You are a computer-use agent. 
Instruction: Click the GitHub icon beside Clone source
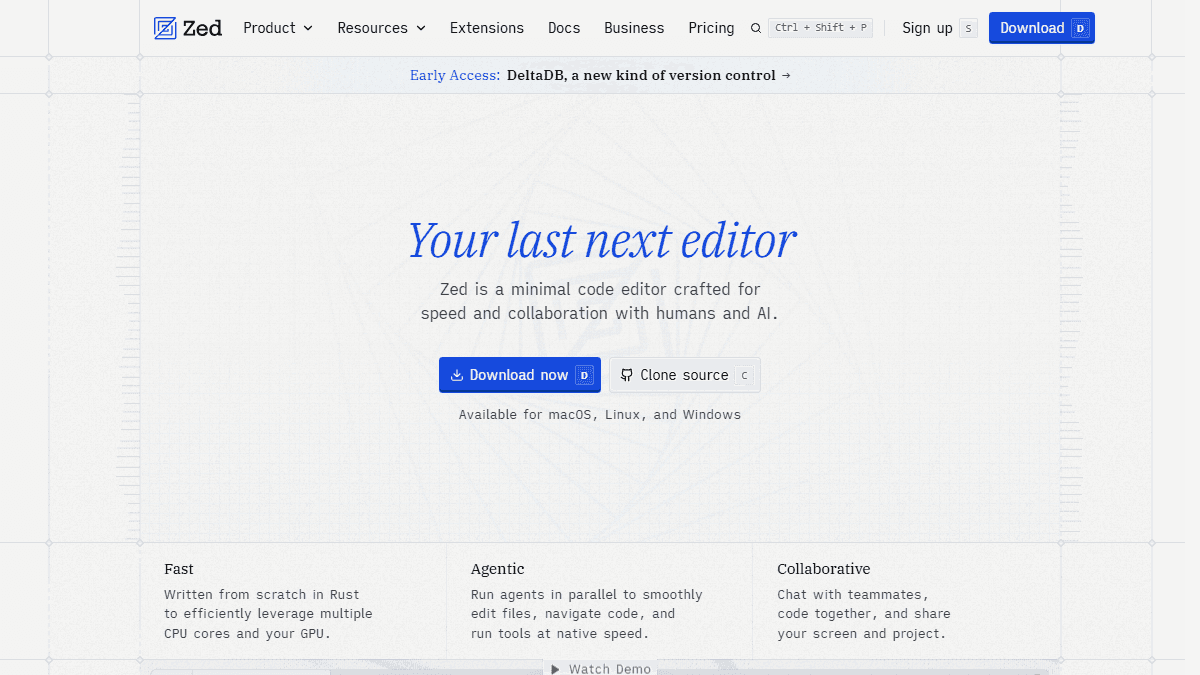point(627,375)
